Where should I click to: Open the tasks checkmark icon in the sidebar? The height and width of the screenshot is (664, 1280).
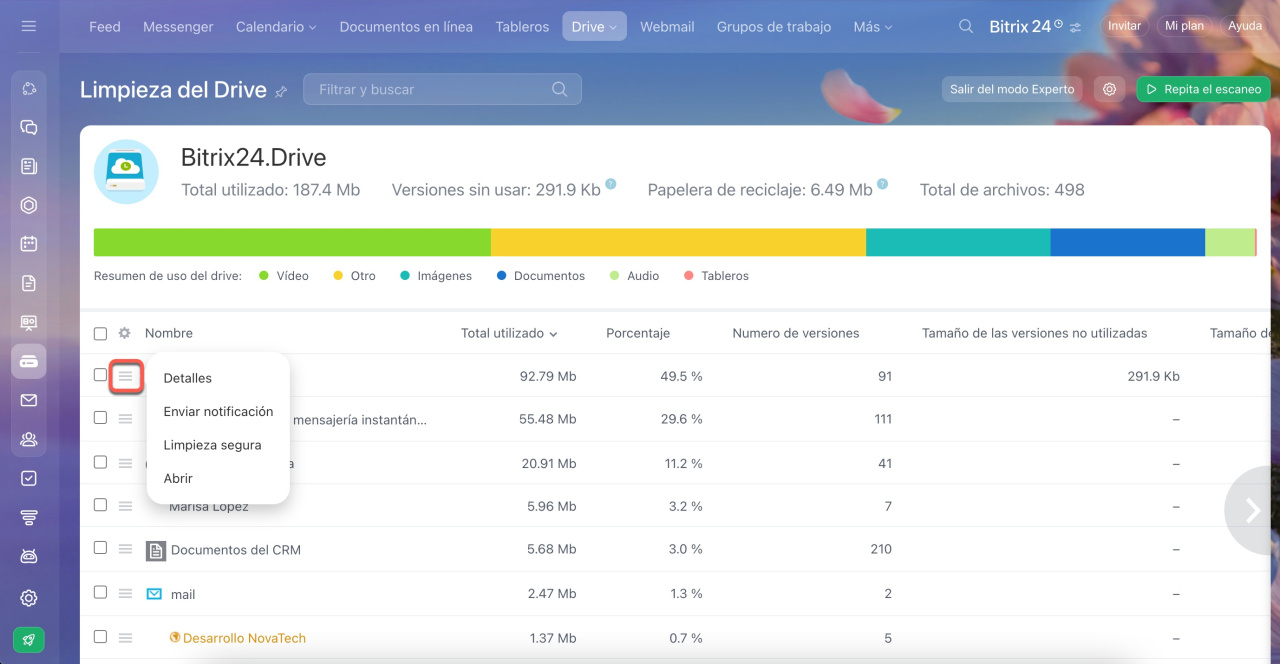[29, 478]
